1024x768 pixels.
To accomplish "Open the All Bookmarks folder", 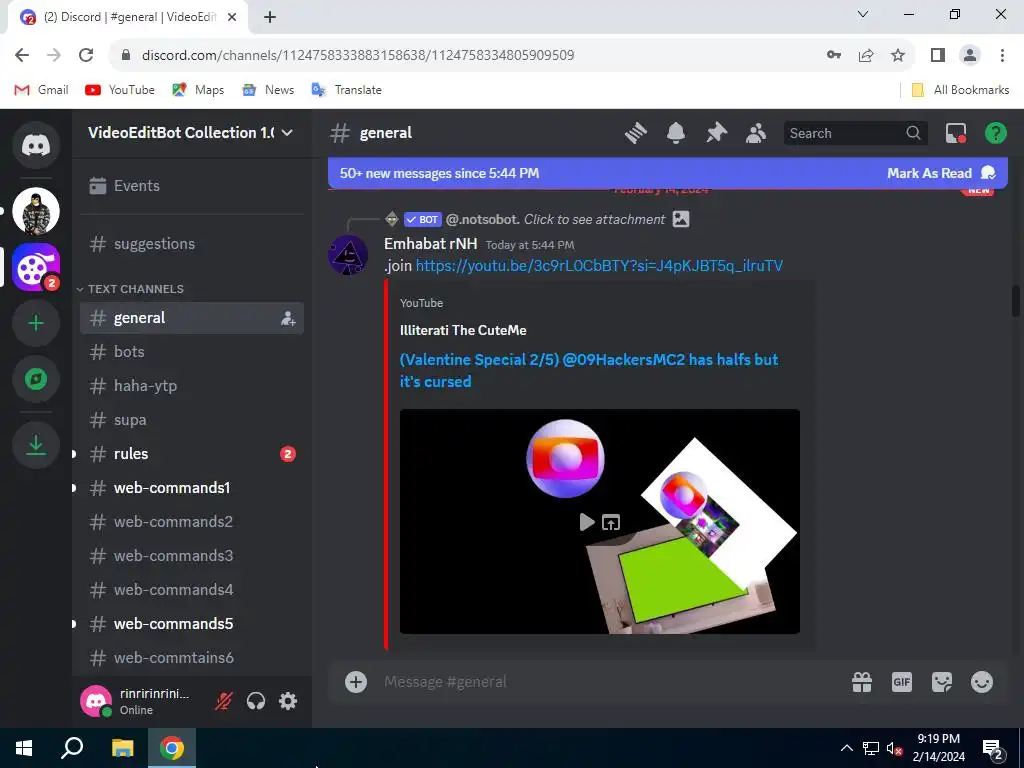I will click(960, 90).
